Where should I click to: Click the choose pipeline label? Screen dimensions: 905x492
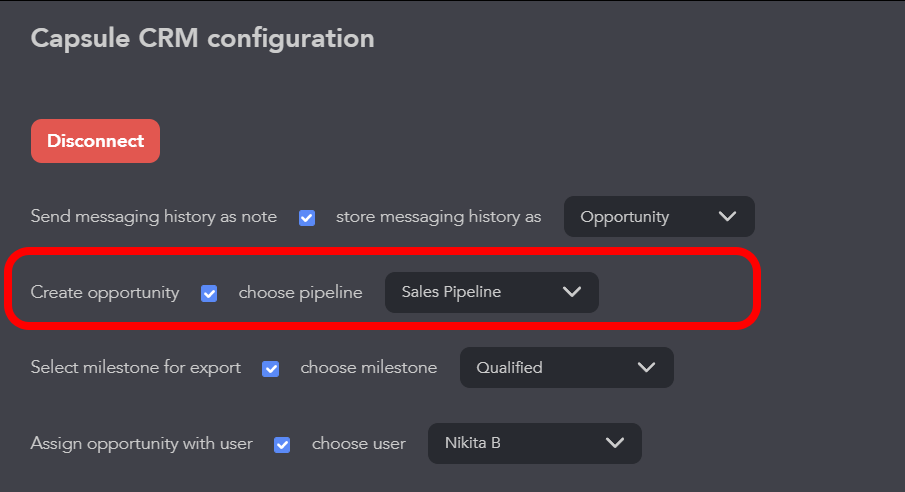pyautogui.click(x=300, y=293)
